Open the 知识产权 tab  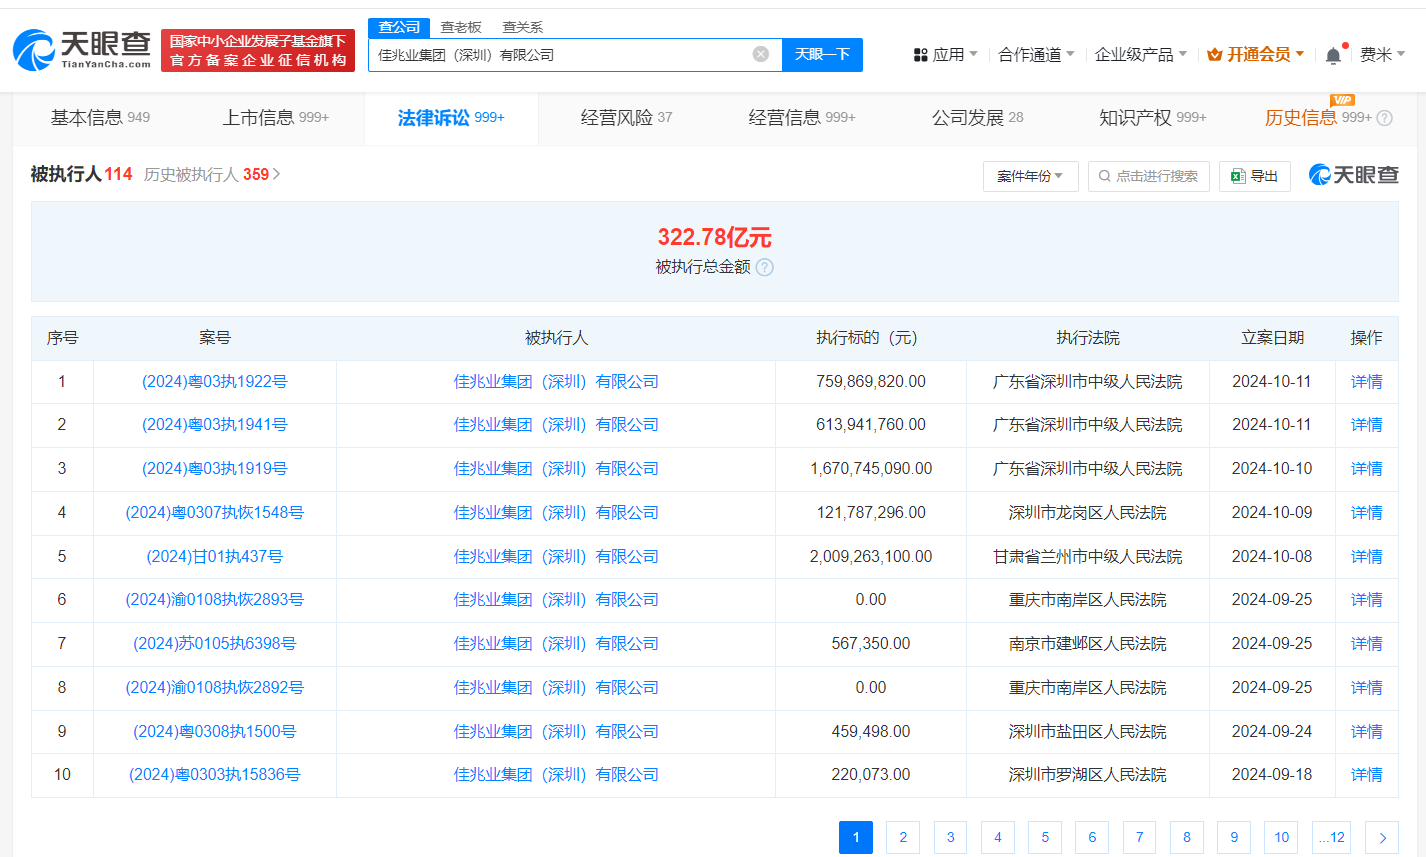coord(1153,118)
